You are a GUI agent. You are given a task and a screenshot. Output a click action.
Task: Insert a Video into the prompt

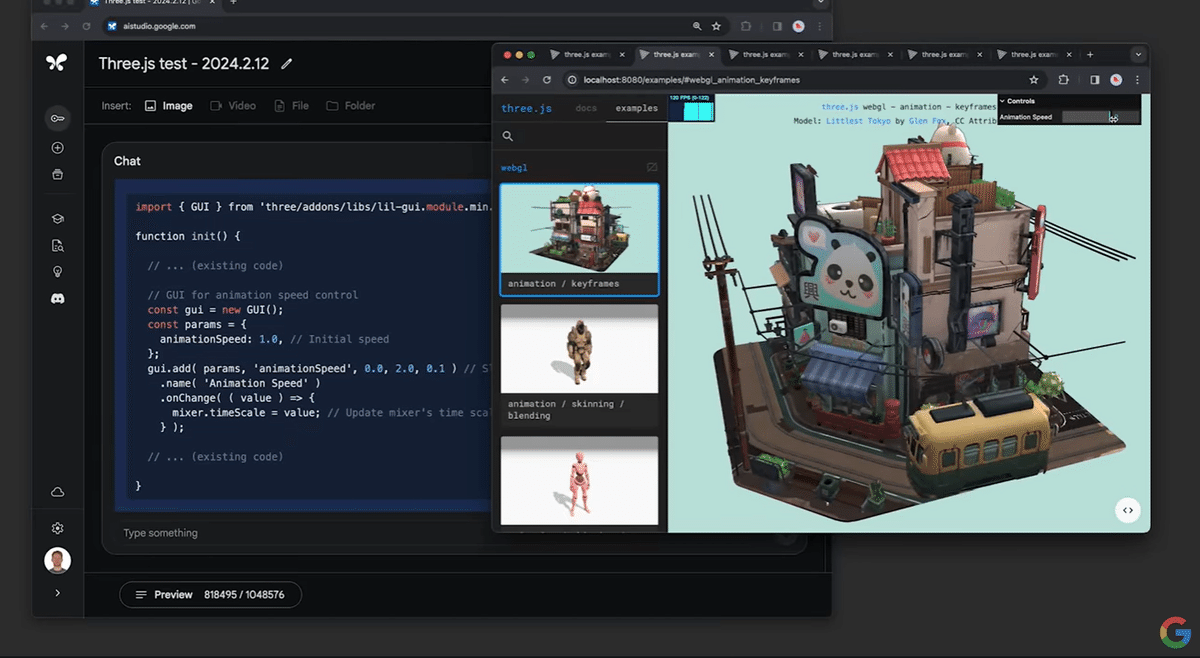233,105
